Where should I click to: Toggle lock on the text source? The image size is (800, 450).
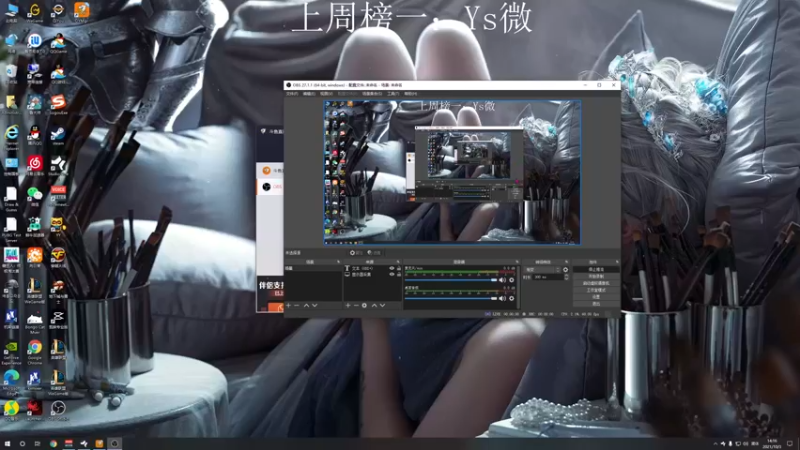tap(399, 268)
